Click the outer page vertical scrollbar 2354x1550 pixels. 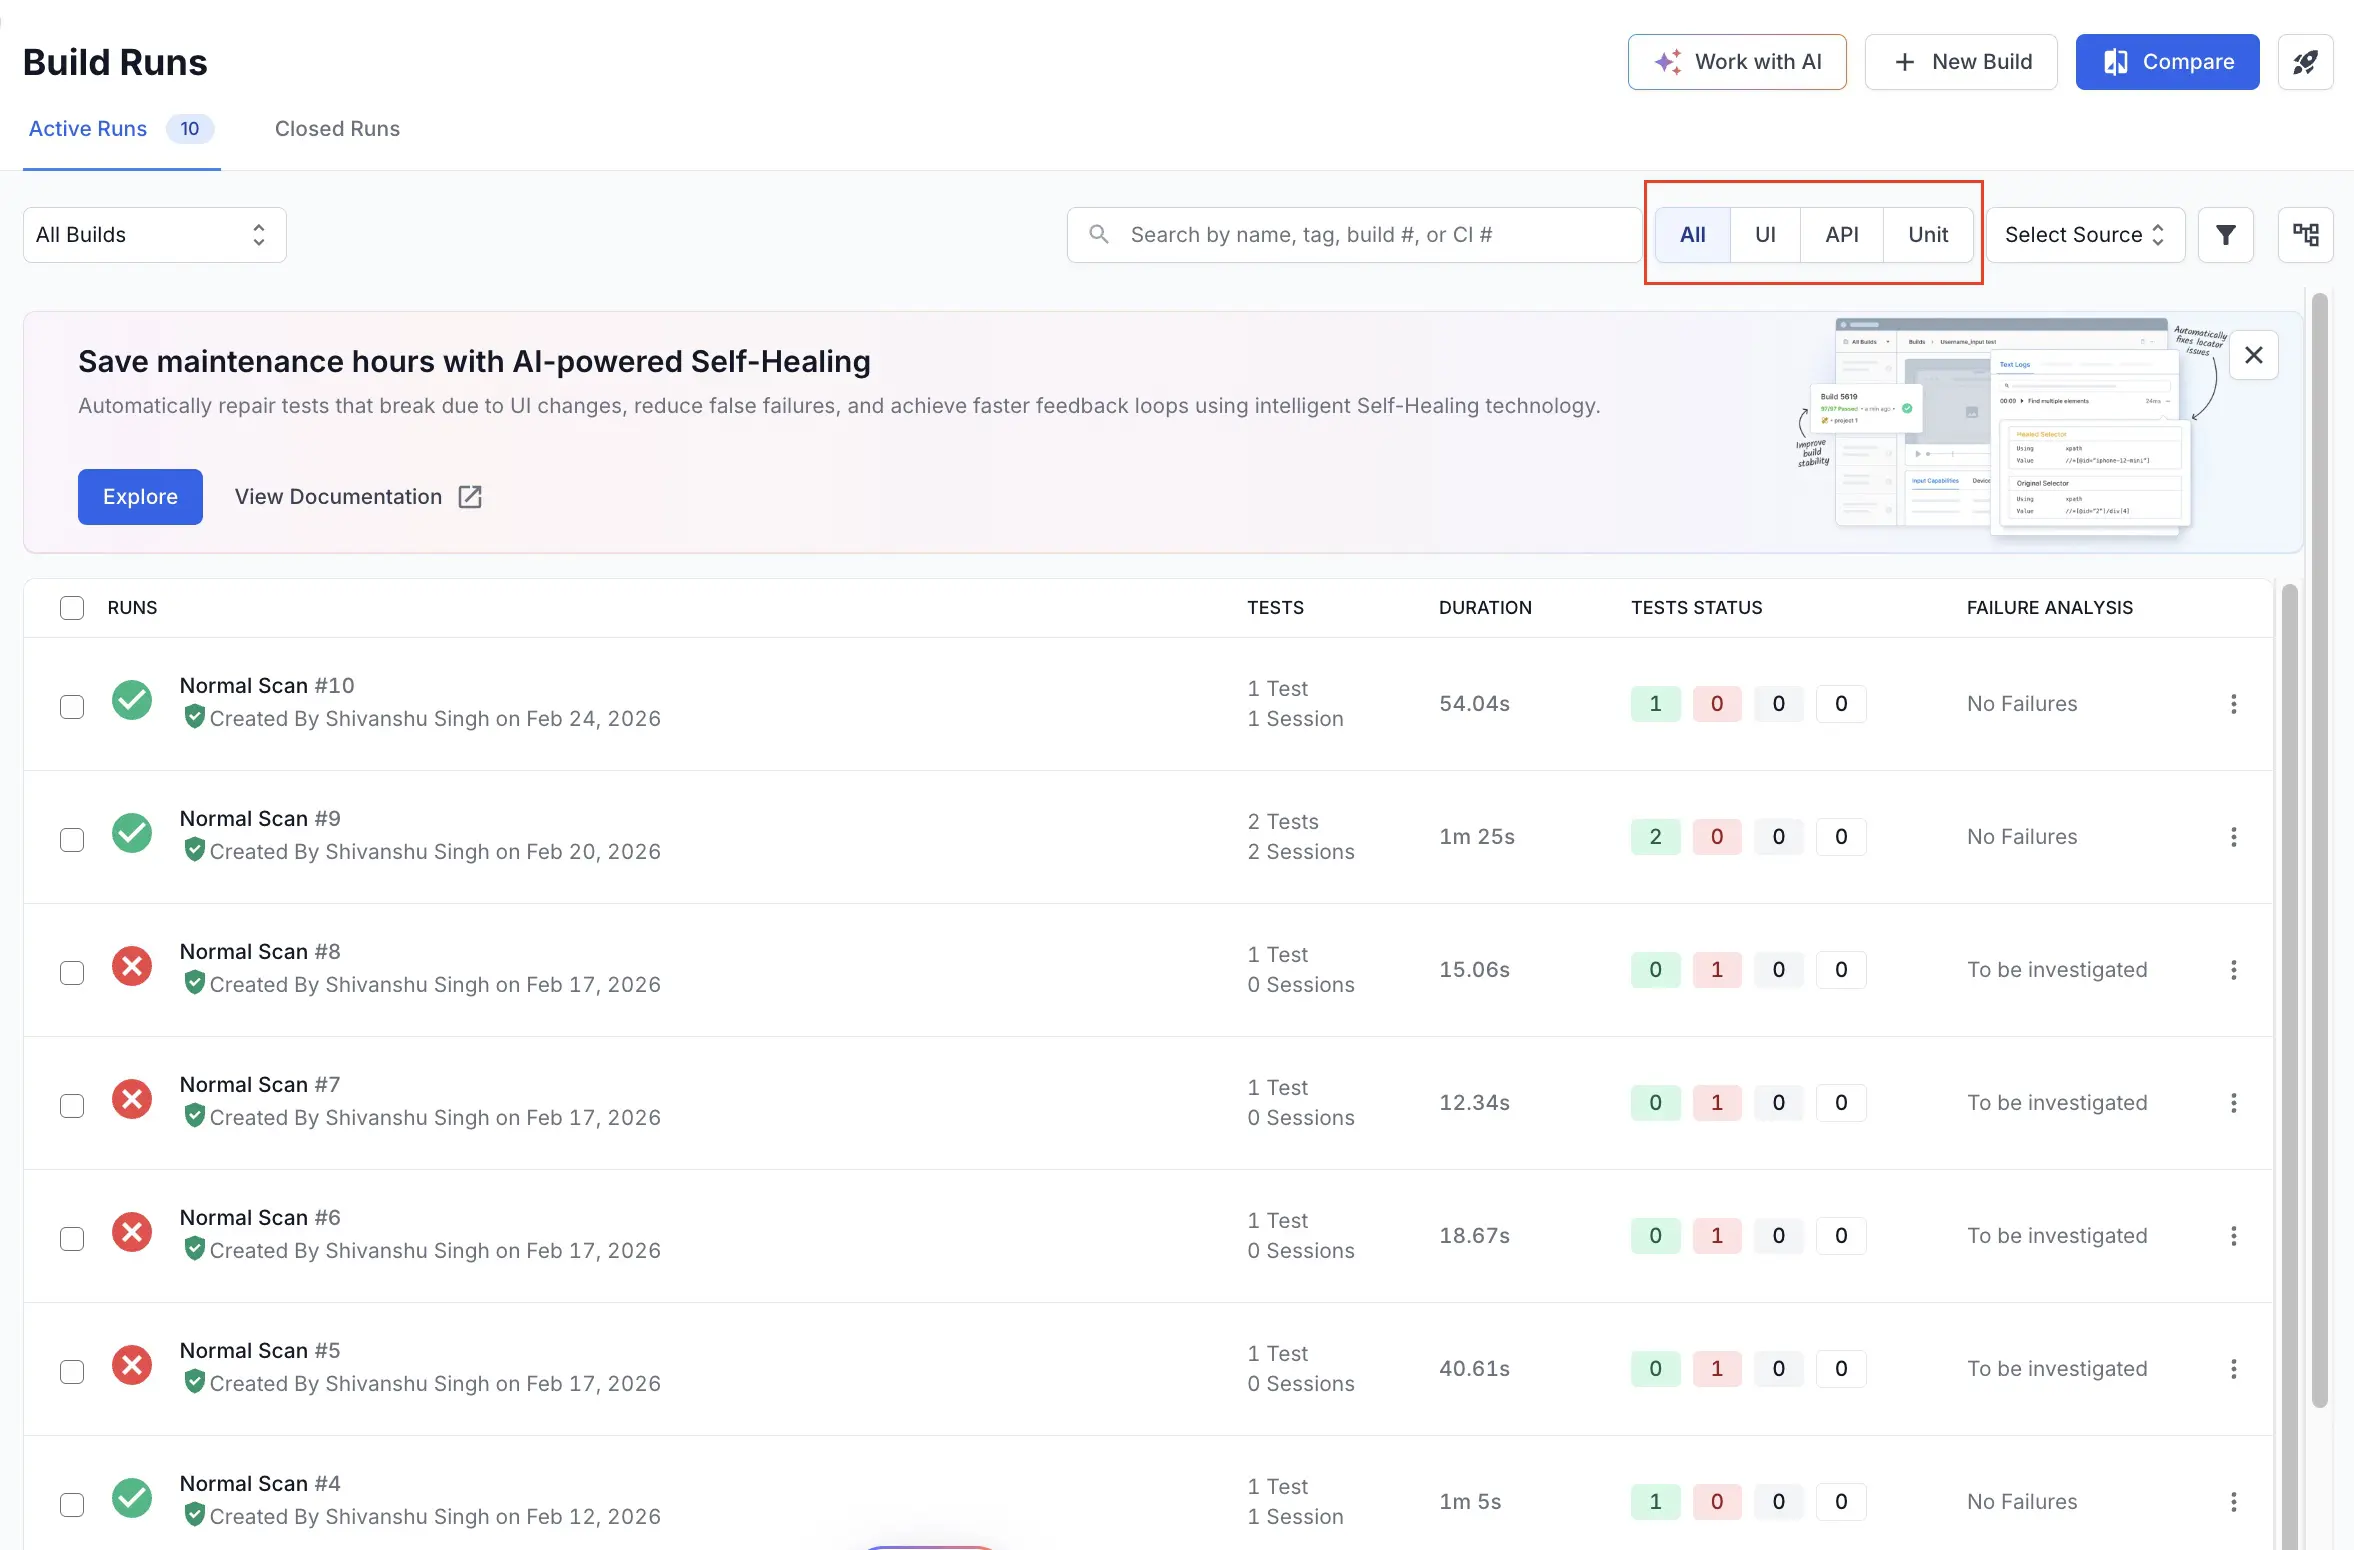pyautogui.click(x=2319, y=850)
